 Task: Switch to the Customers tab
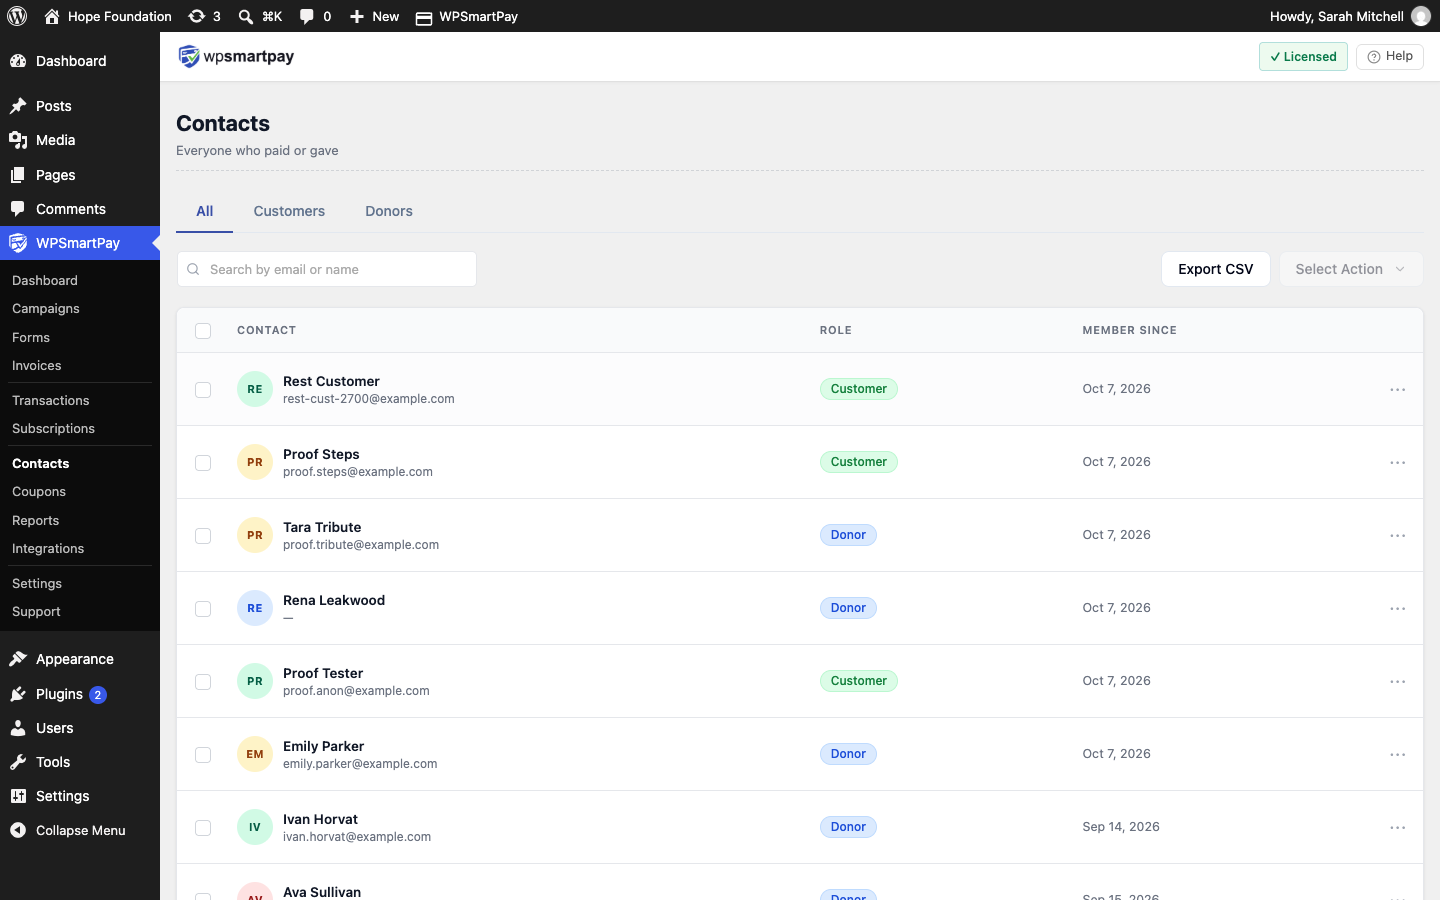(289, 211)
